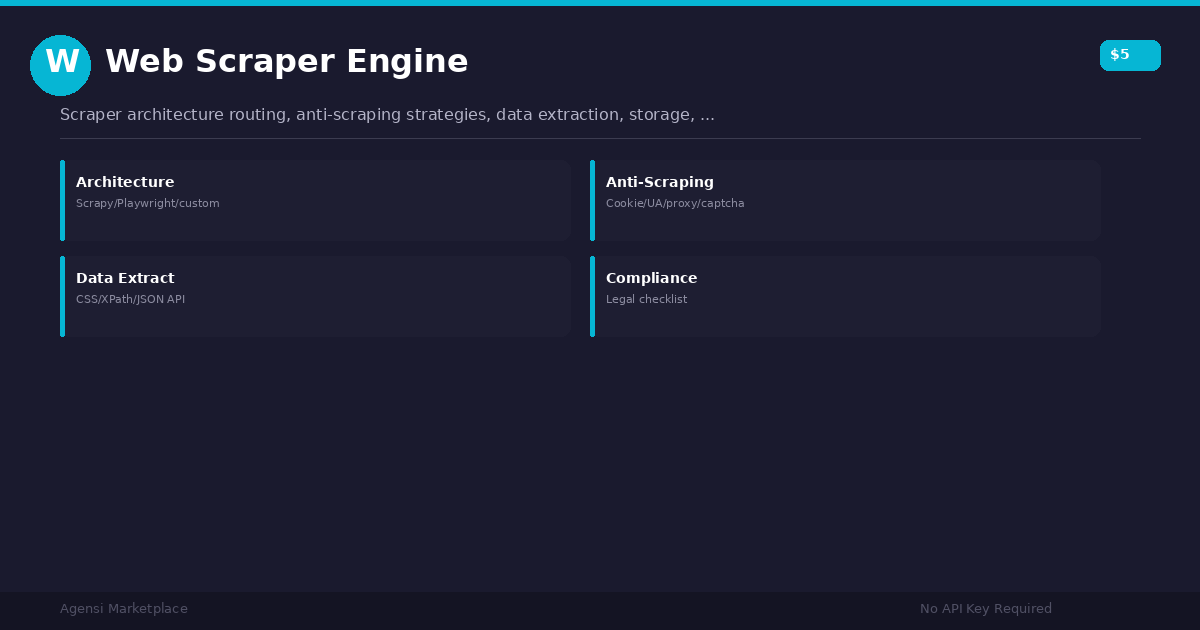Open the Anti-Scraping card
The width and height of the screenshot is (1200, 630).
click(x=845, y=200)
